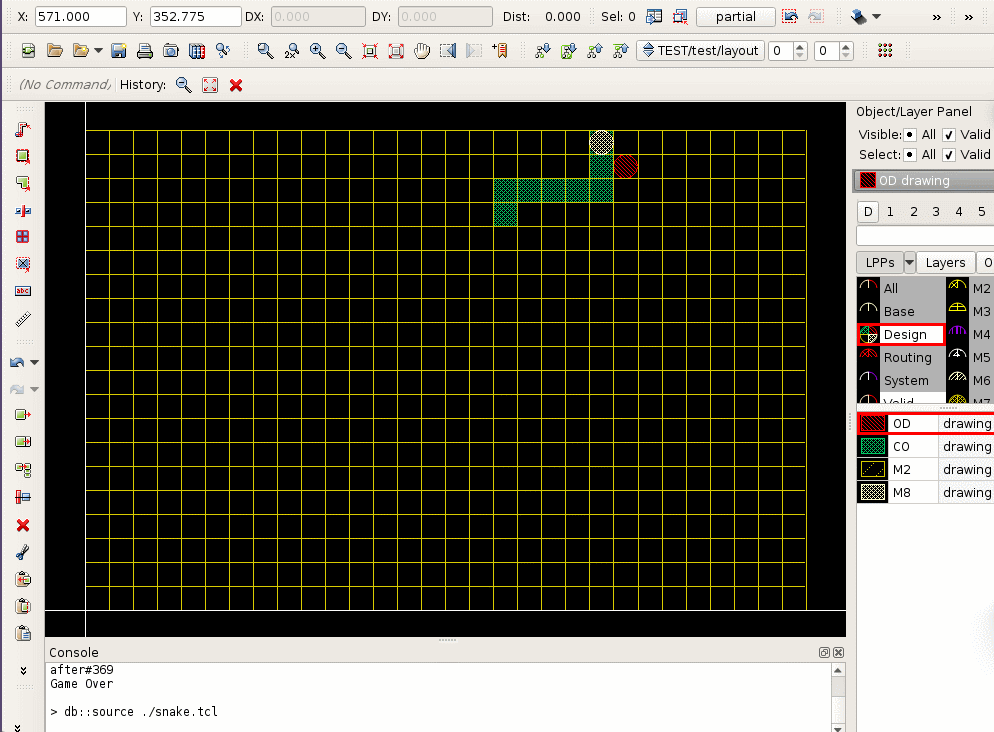Clear history with red X icon
This screenshot has width=994, height=732.
236,85
